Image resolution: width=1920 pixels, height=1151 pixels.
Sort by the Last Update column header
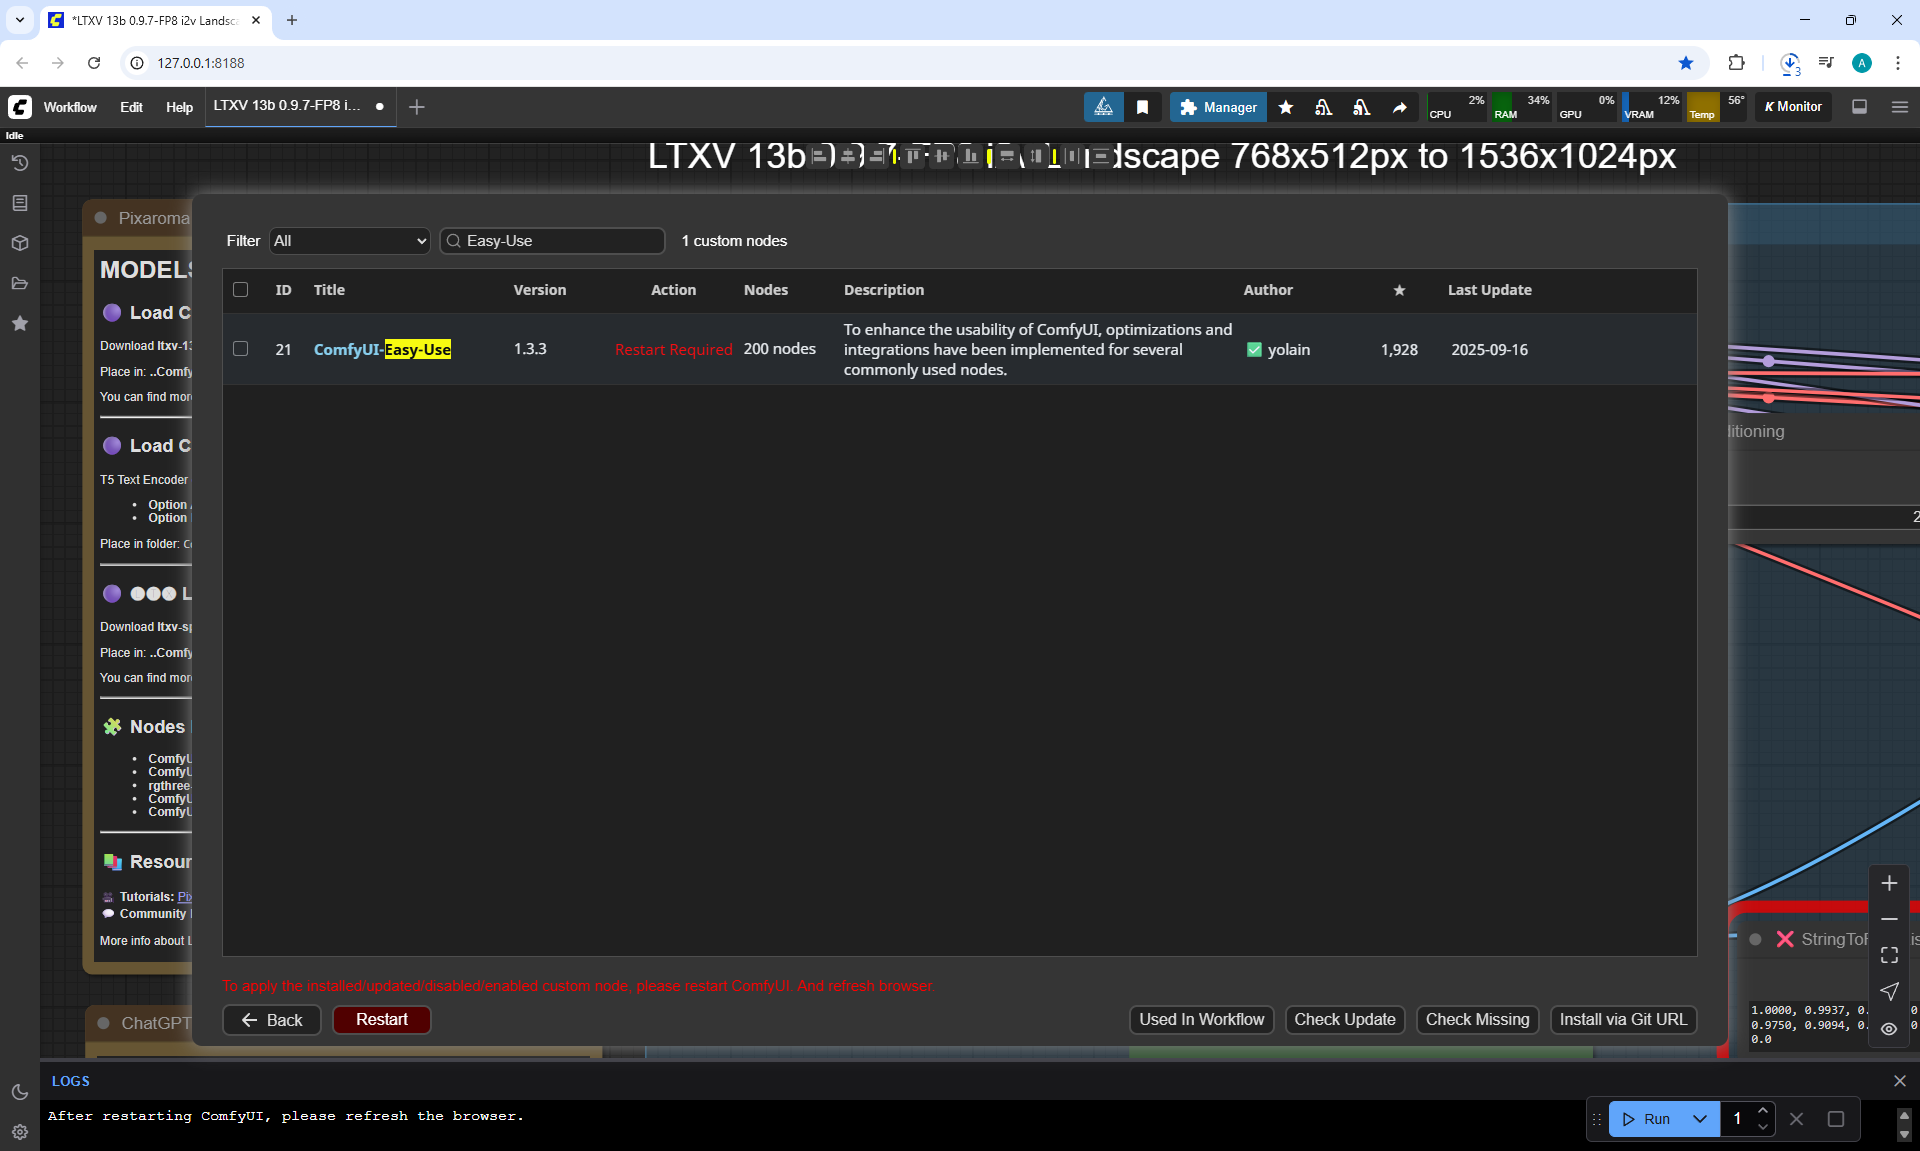click(1489, 290)
